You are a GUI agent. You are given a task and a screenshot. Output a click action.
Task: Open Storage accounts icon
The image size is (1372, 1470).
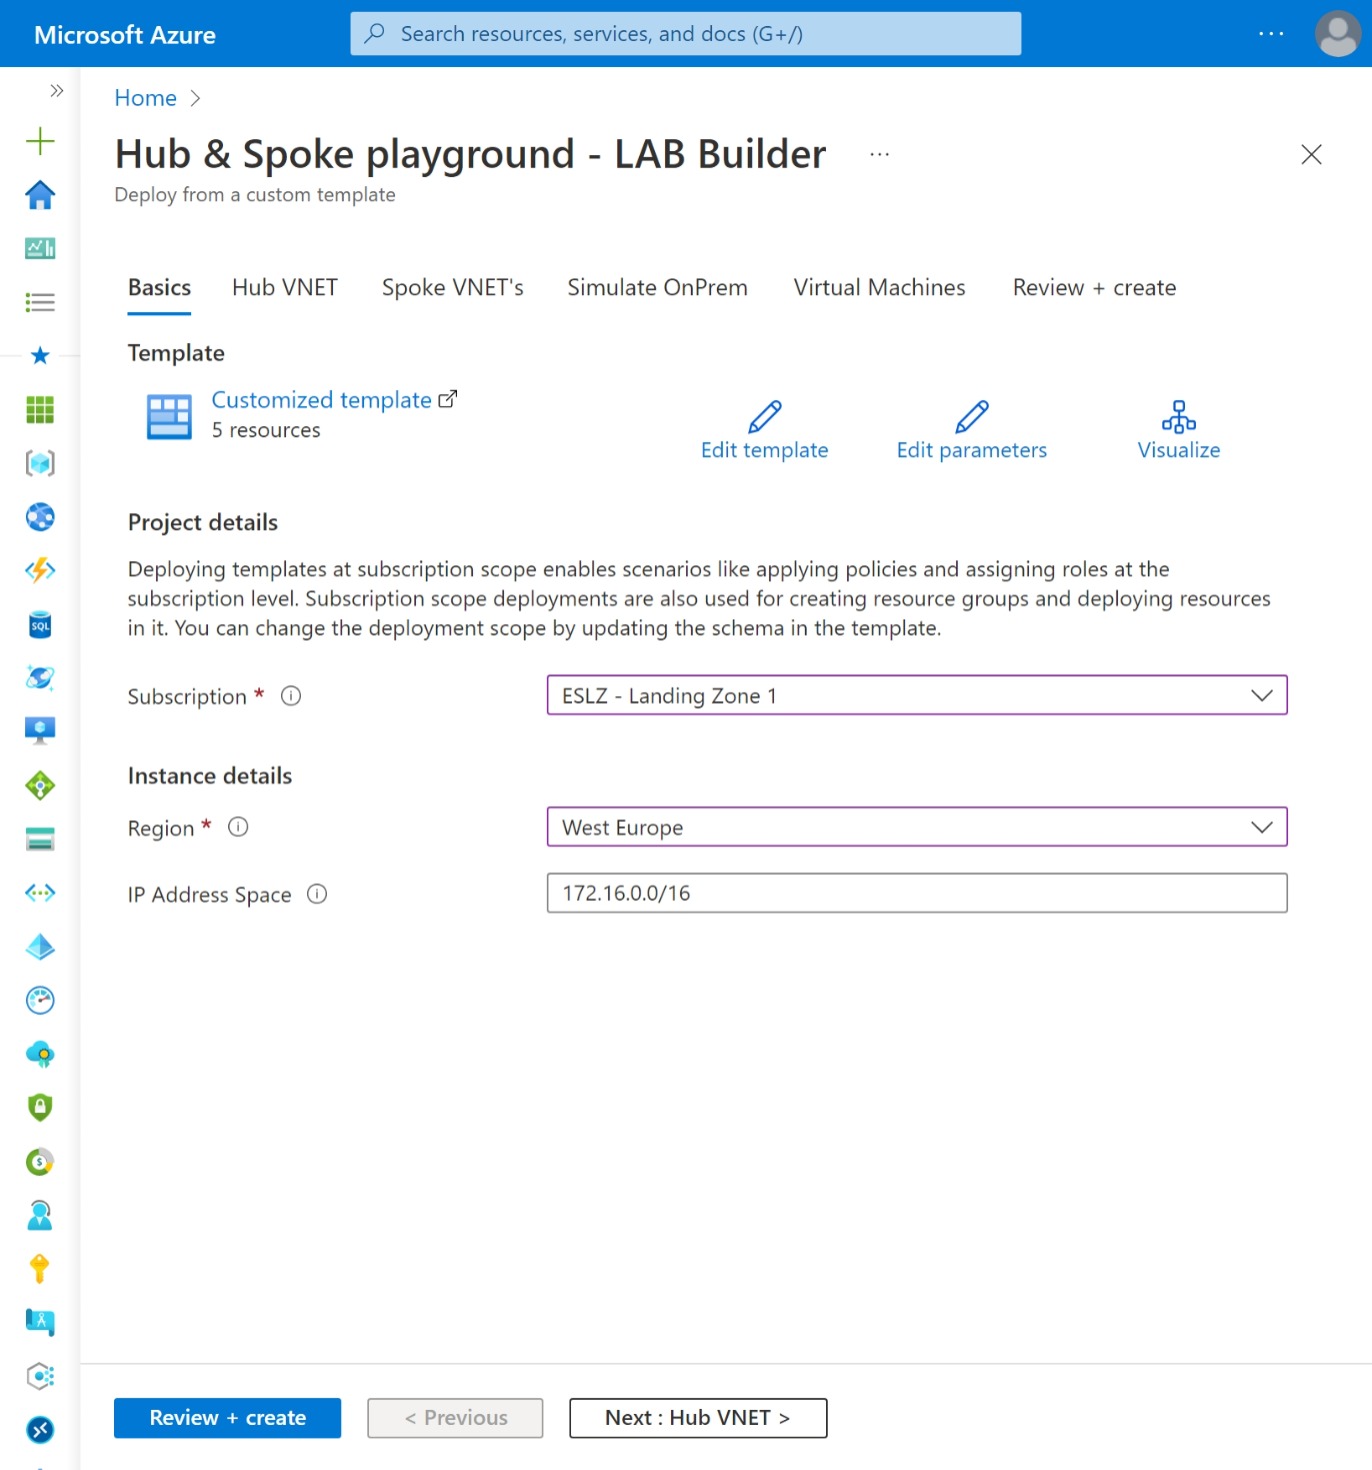point(40,839)
